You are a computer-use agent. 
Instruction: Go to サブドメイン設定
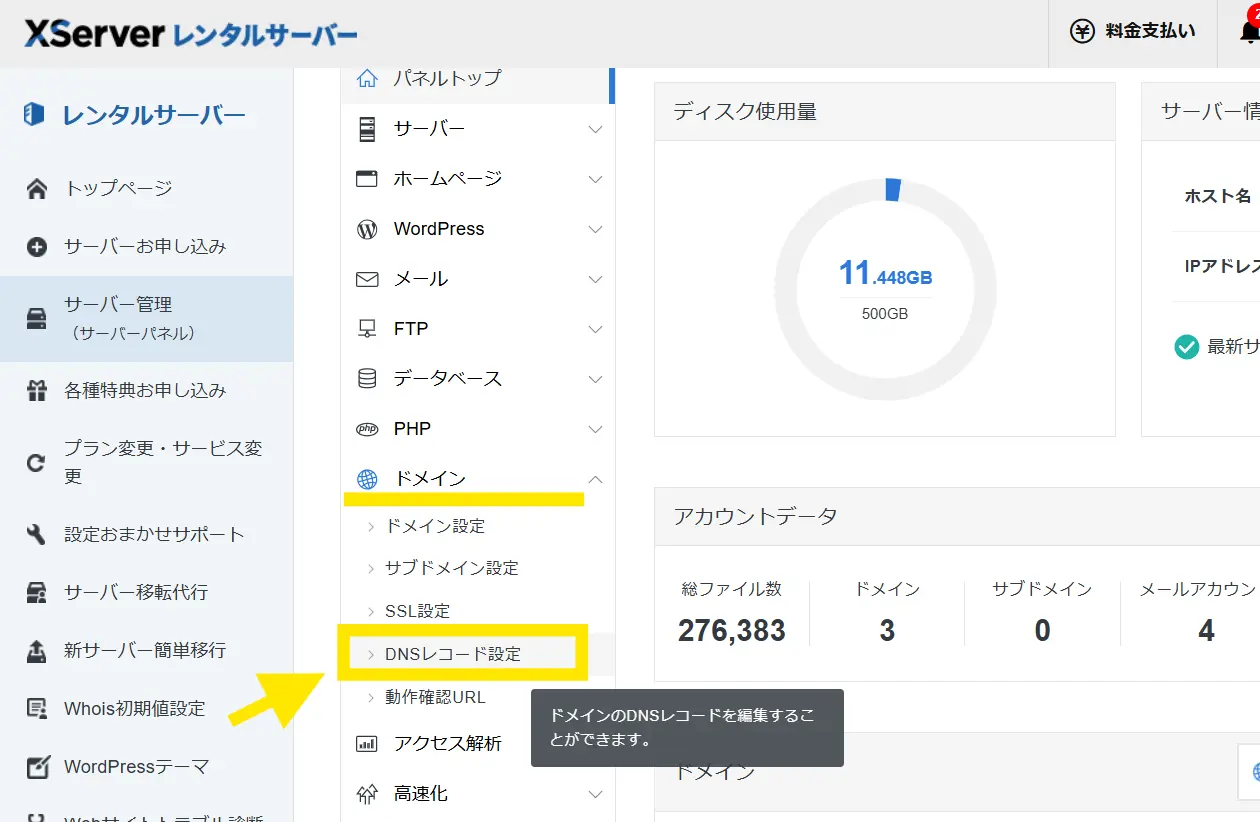[x=451, y=568]
